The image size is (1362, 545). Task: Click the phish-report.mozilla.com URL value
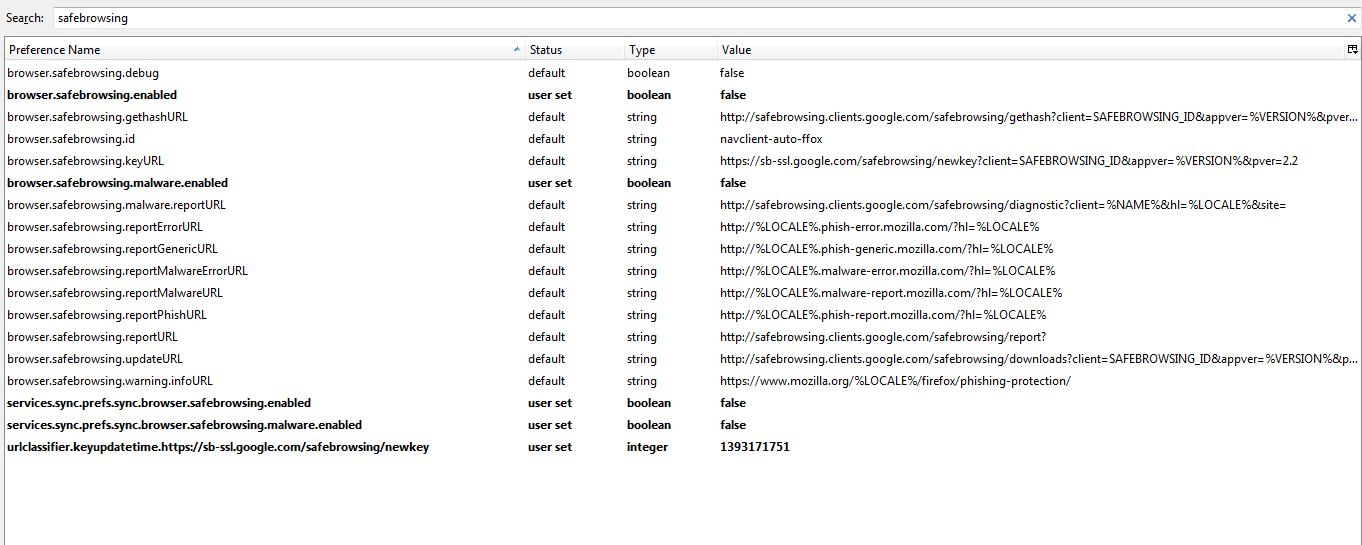coord(883,315)
